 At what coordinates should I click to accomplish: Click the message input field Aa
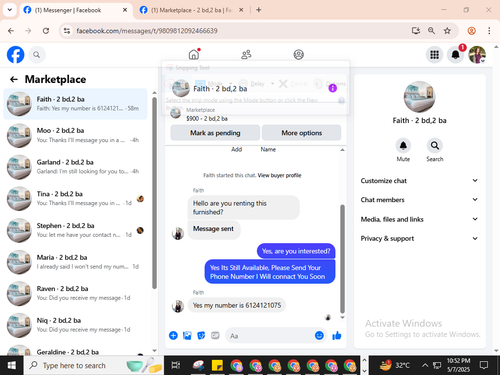point(276,336)
